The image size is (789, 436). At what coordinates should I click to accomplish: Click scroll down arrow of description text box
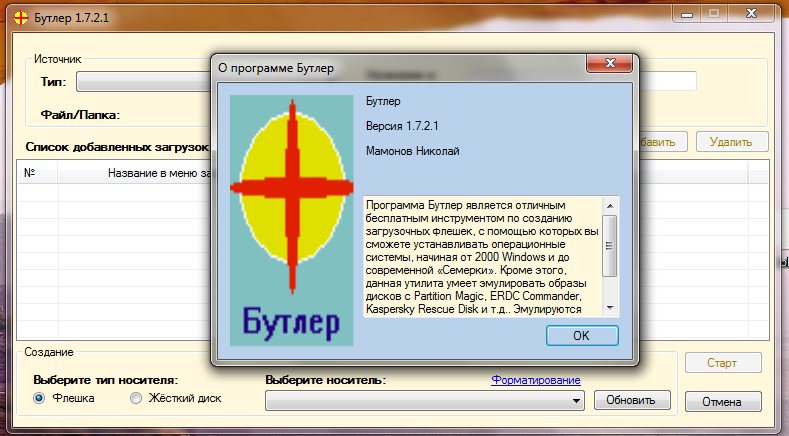(x=610, y=308)
